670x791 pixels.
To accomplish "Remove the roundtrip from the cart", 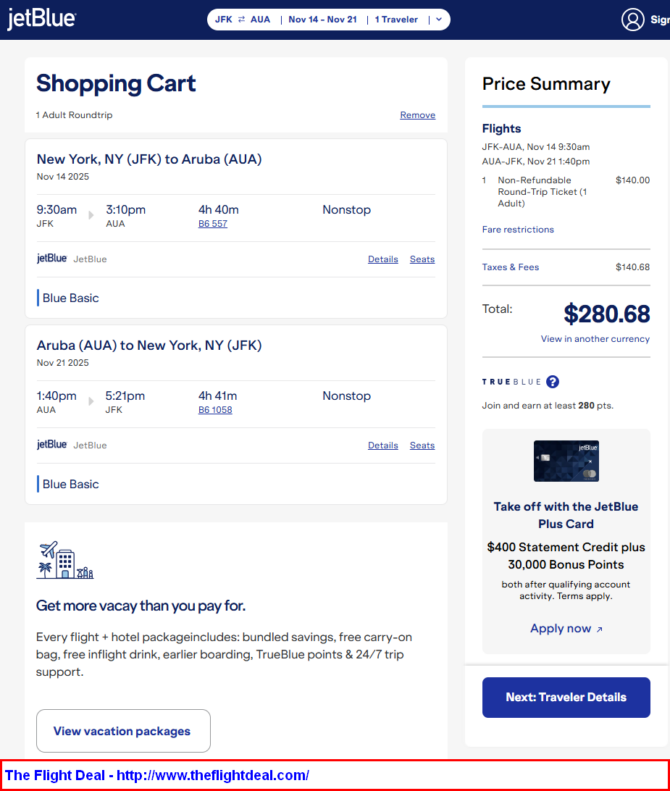I will pyautogui.click(x=417, y=115).
